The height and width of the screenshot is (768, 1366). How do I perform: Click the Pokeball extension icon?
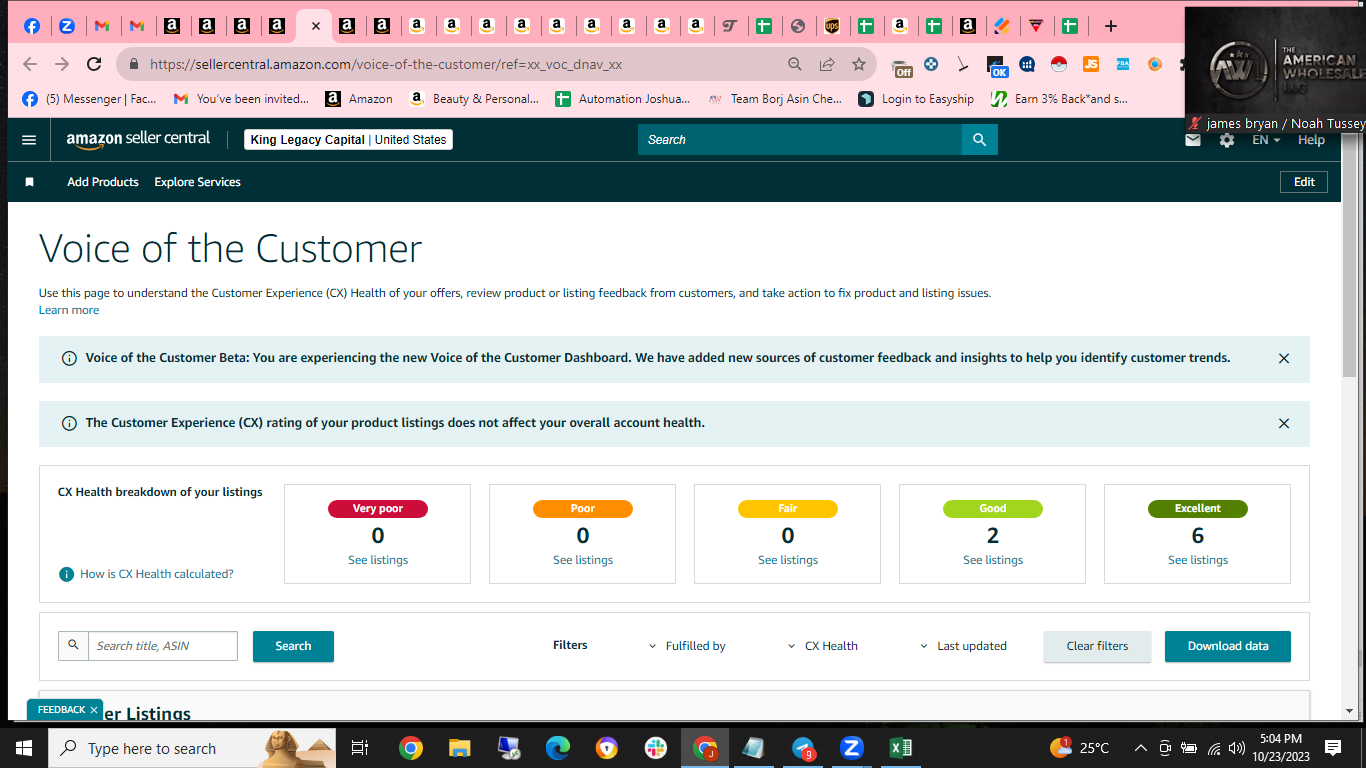coord(1059,64)
